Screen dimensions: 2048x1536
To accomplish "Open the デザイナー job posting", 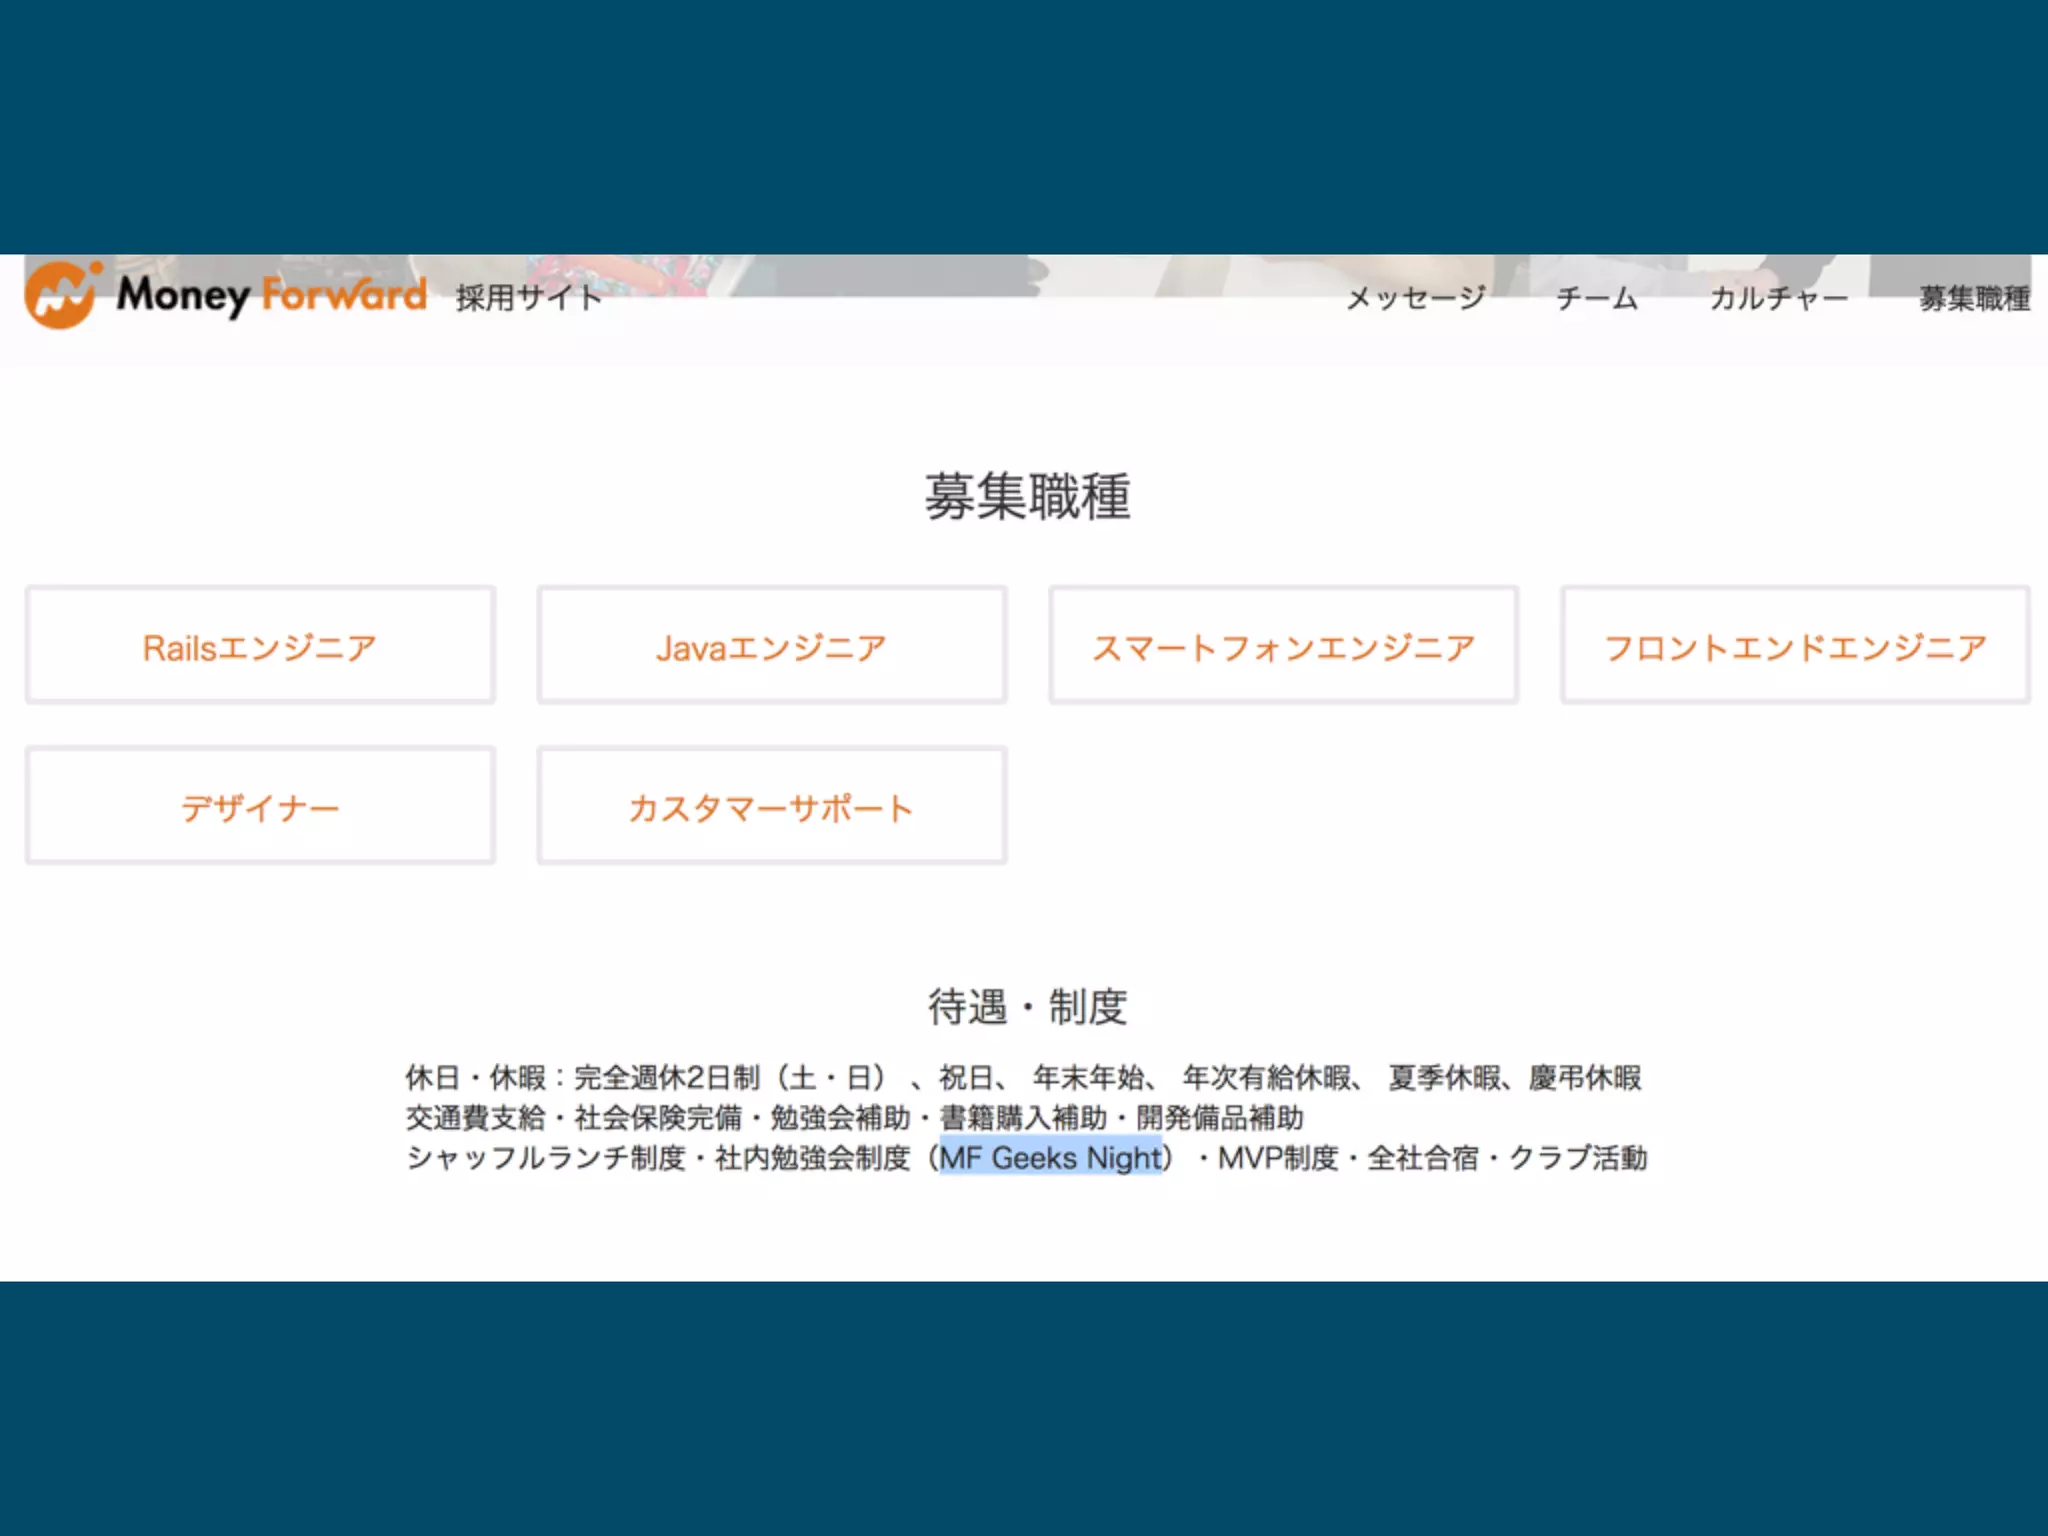I will 260,807.
